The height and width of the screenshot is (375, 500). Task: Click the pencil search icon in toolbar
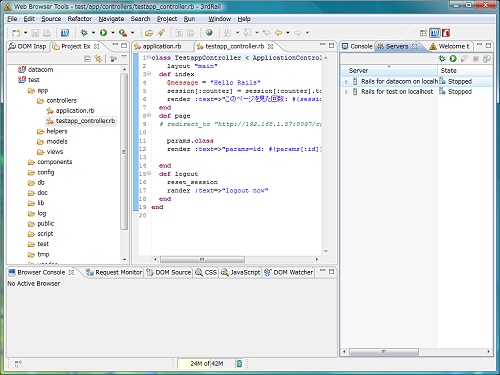pyautogui.click(x=161, y=33)
